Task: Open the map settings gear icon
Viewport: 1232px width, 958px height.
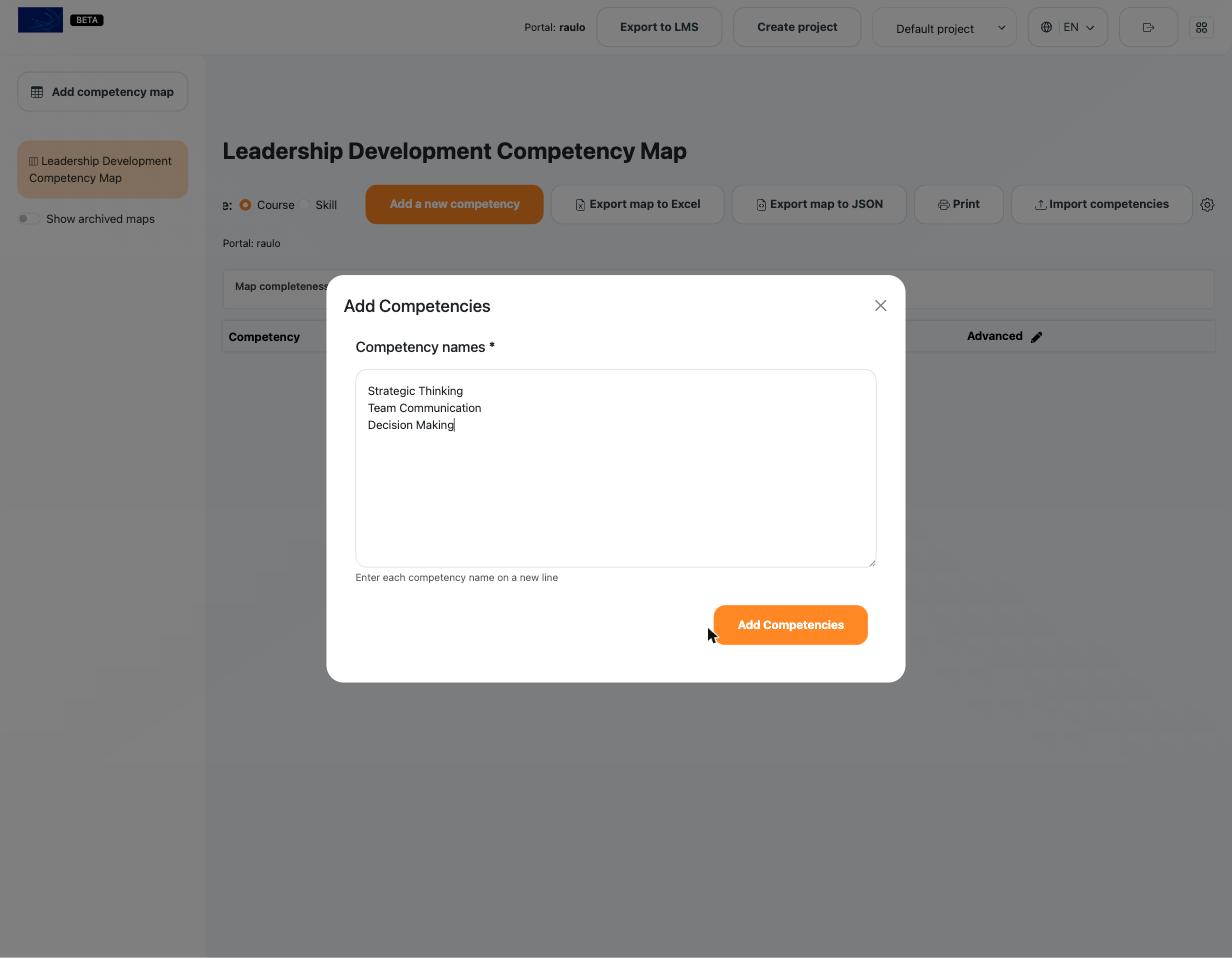Action: [1207, 205]
